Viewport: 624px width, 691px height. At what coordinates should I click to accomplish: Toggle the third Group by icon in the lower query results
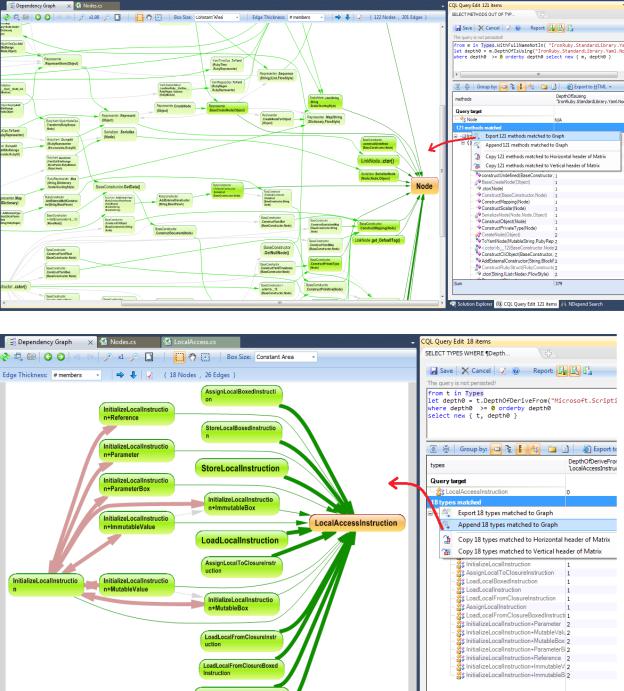point(520,449)
